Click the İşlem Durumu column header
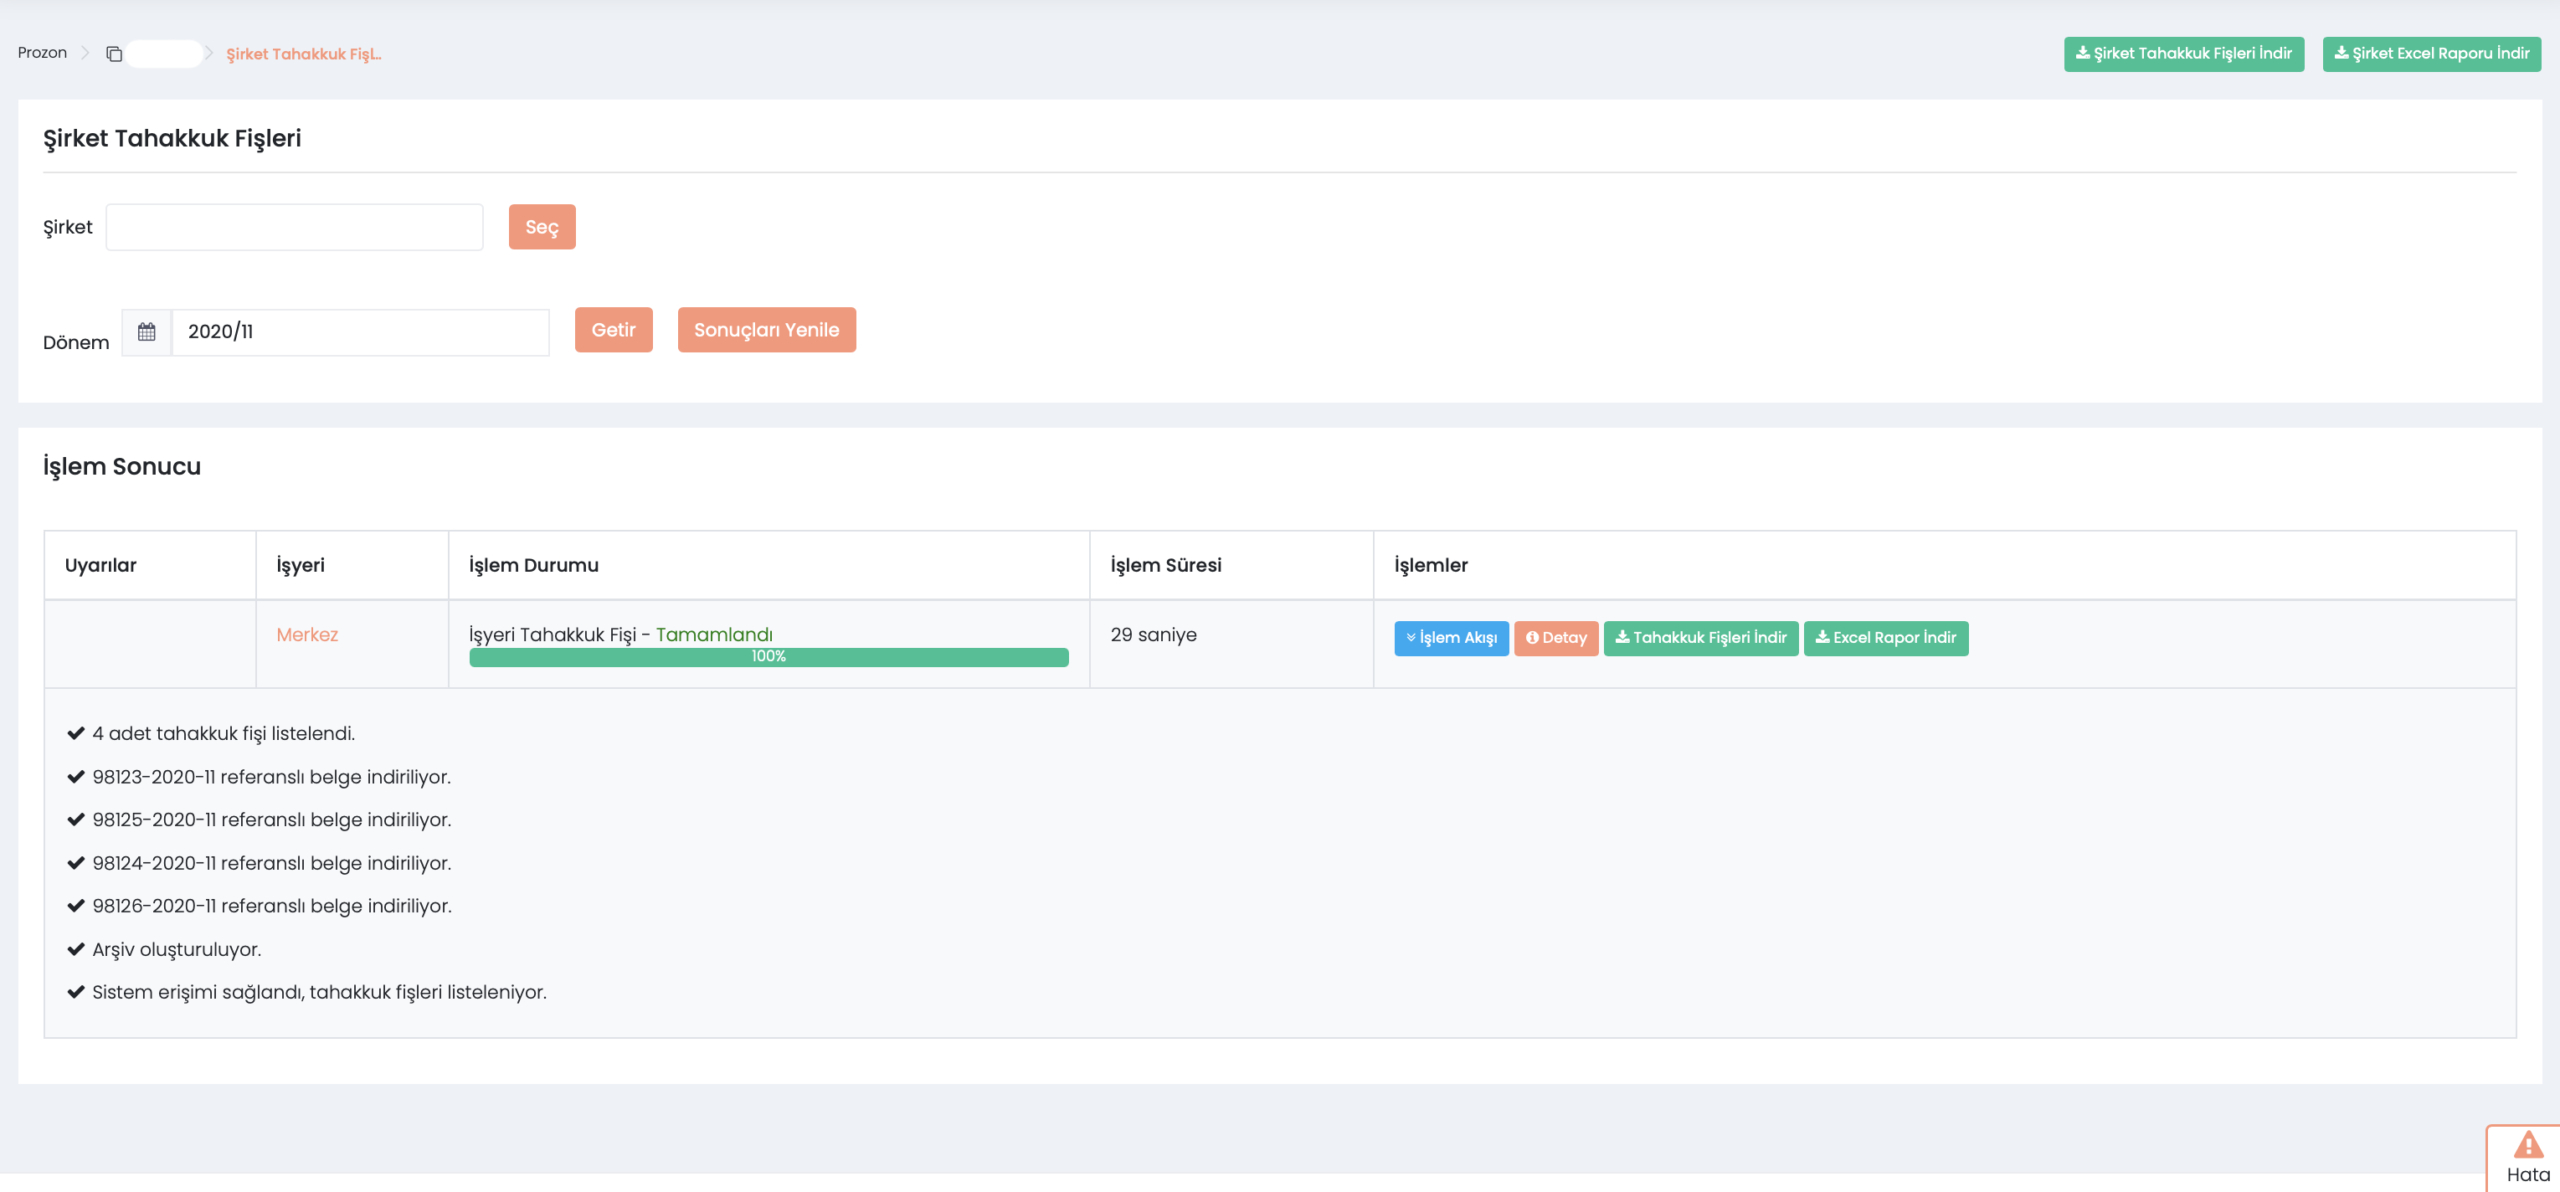 click(x=534, y=565)
